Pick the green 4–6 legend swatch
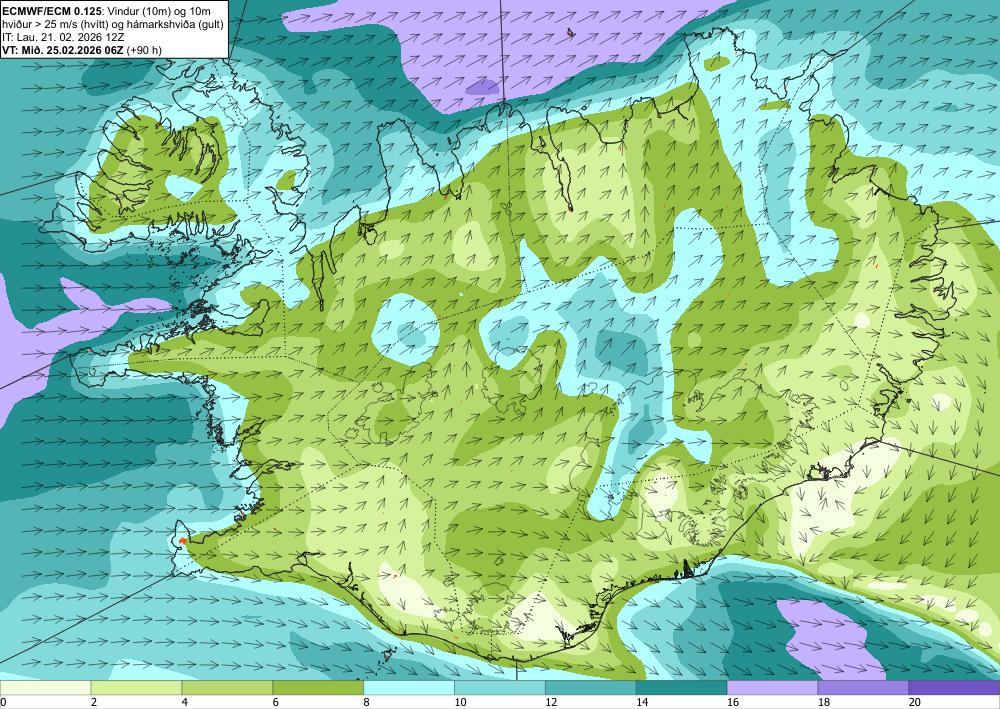This screenshot has height=709, width=1000. tap(227, 688)
